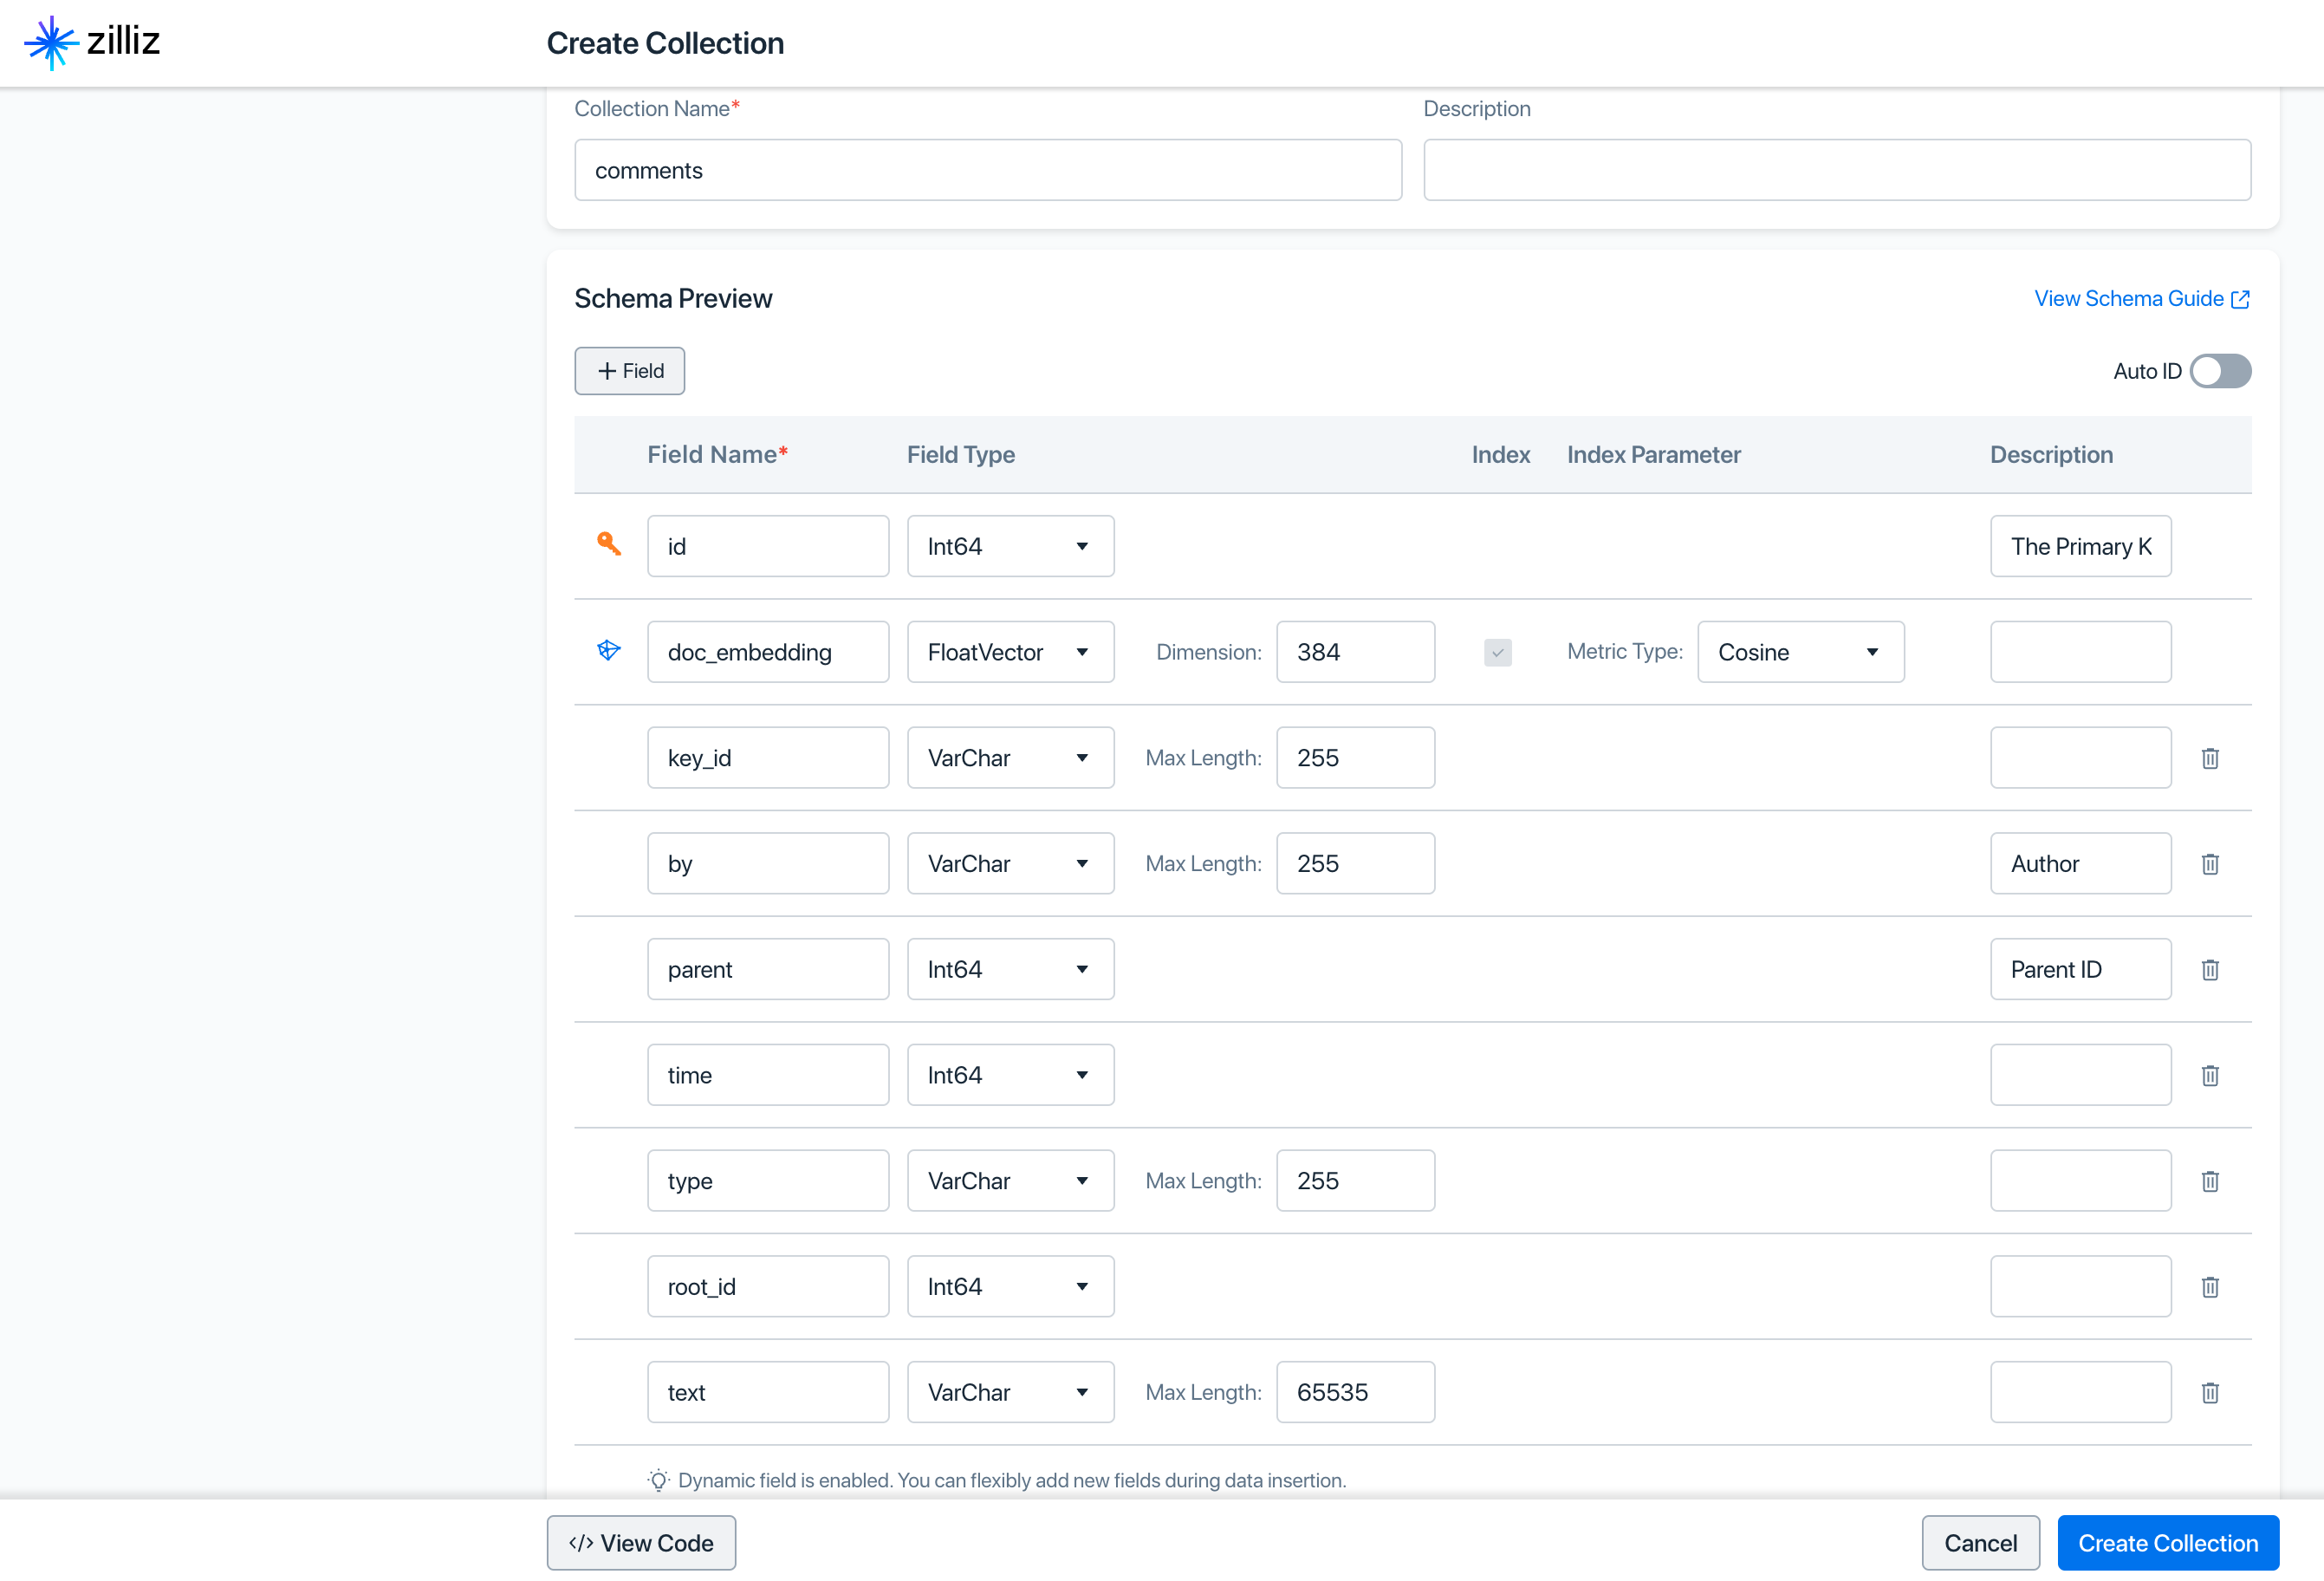Add a new field with + Field

[x=629, y=371]
